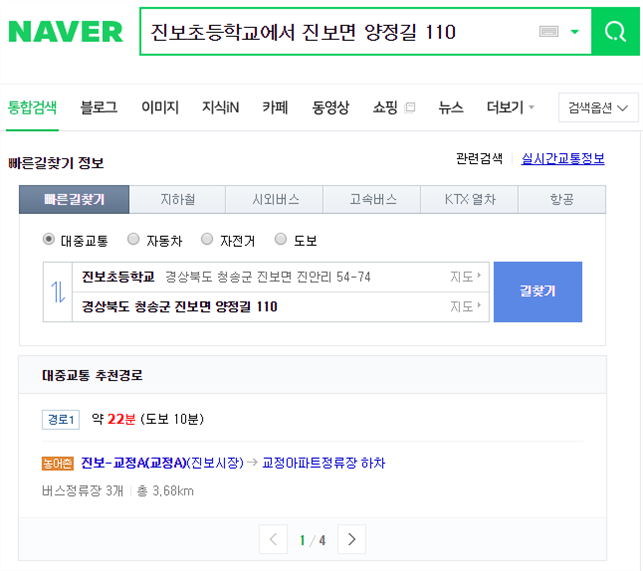Select the 고속버스 tab
643x571 pixels.
pos(372,199)
